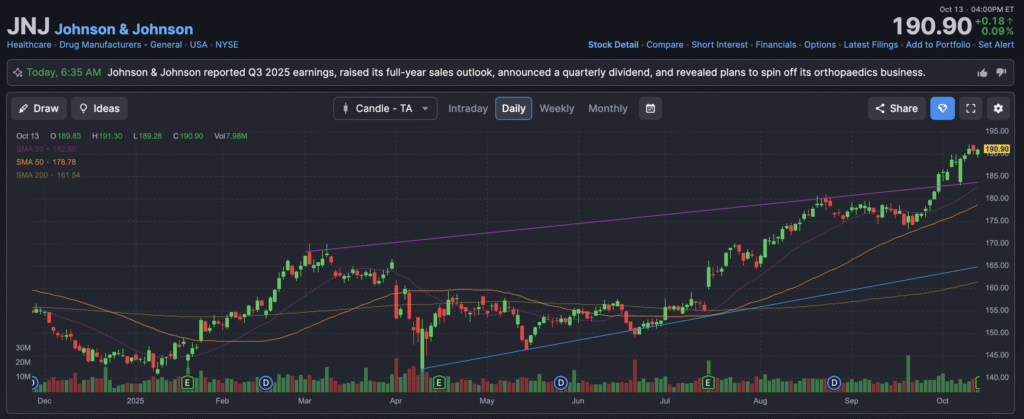Expand the Candle - TA chart type dropdown
This screenshot has width=1024, height=419.
coord(385,108)
